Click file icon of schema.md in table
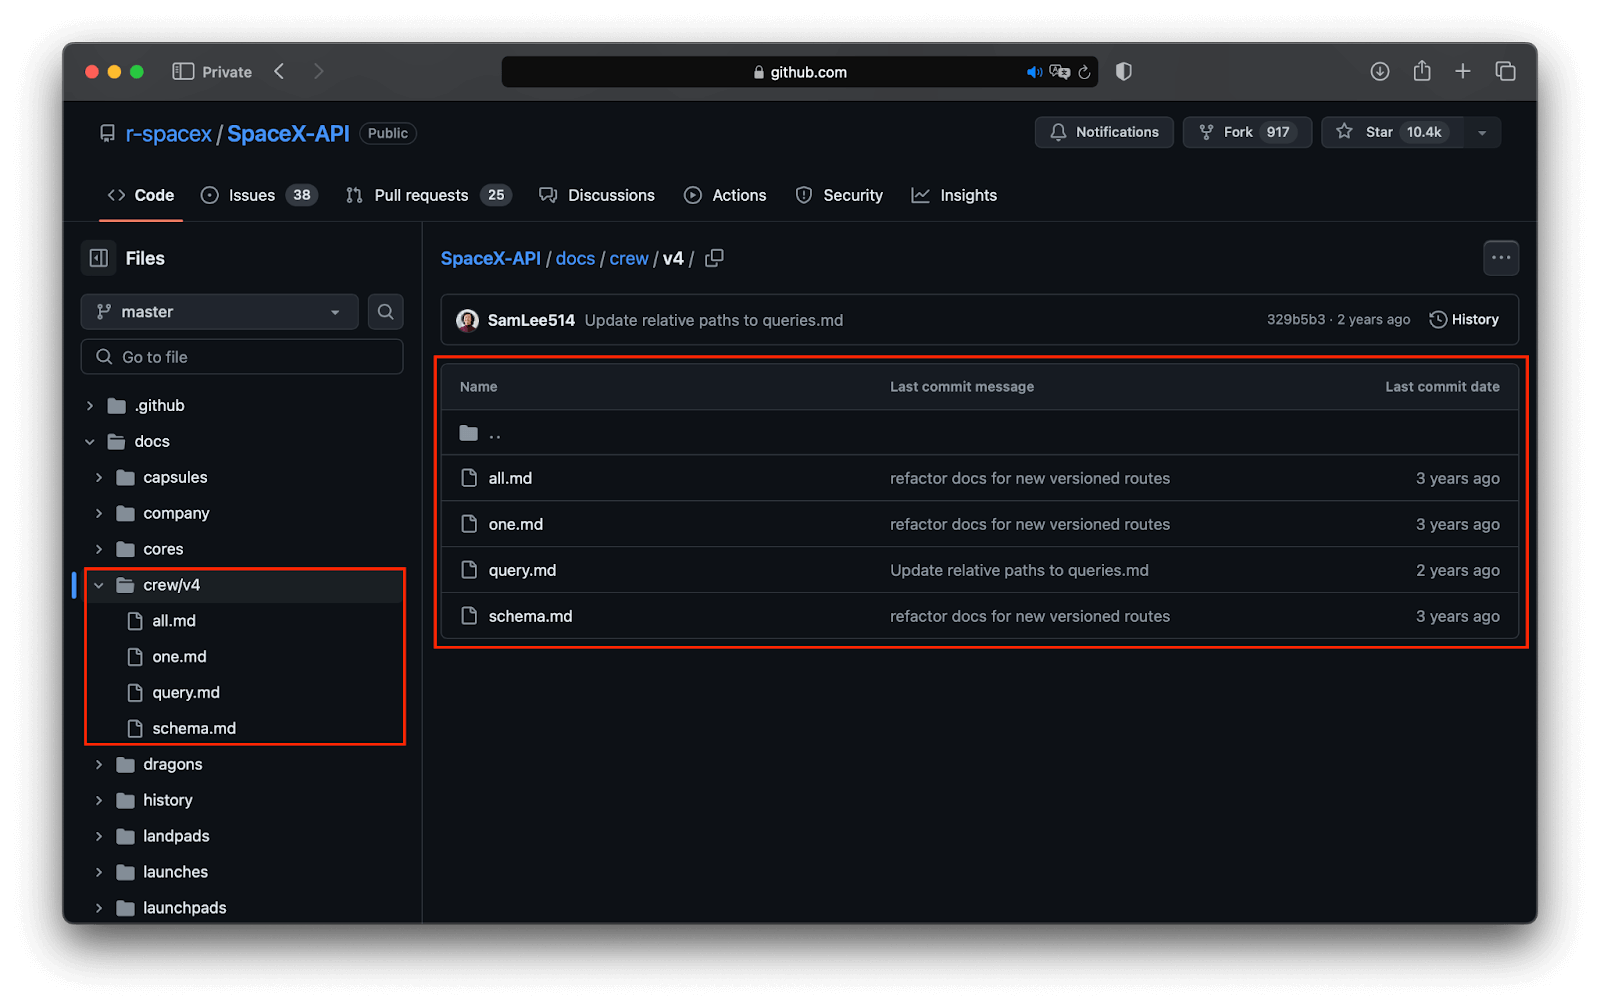 pyautogui.click(x=469, y=616)
